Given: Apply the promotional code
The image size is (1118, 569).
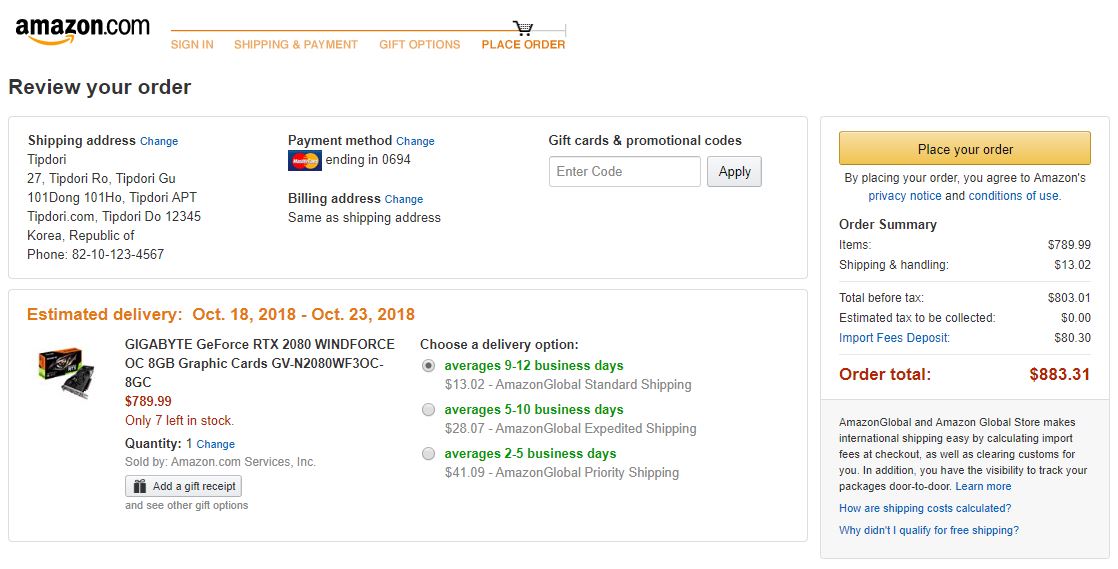Looking at the screenshot, I should 734,172.
